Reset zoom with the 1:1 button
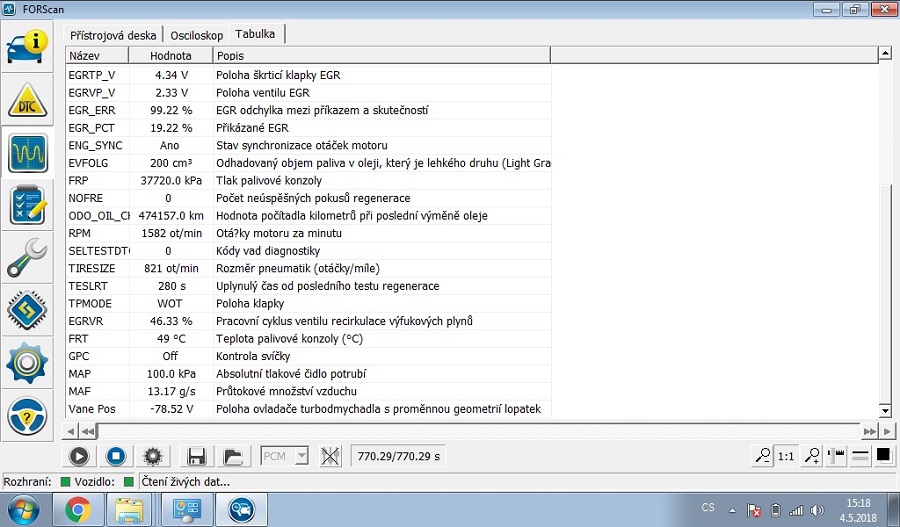The image size is (900, 527). point(786,456)
